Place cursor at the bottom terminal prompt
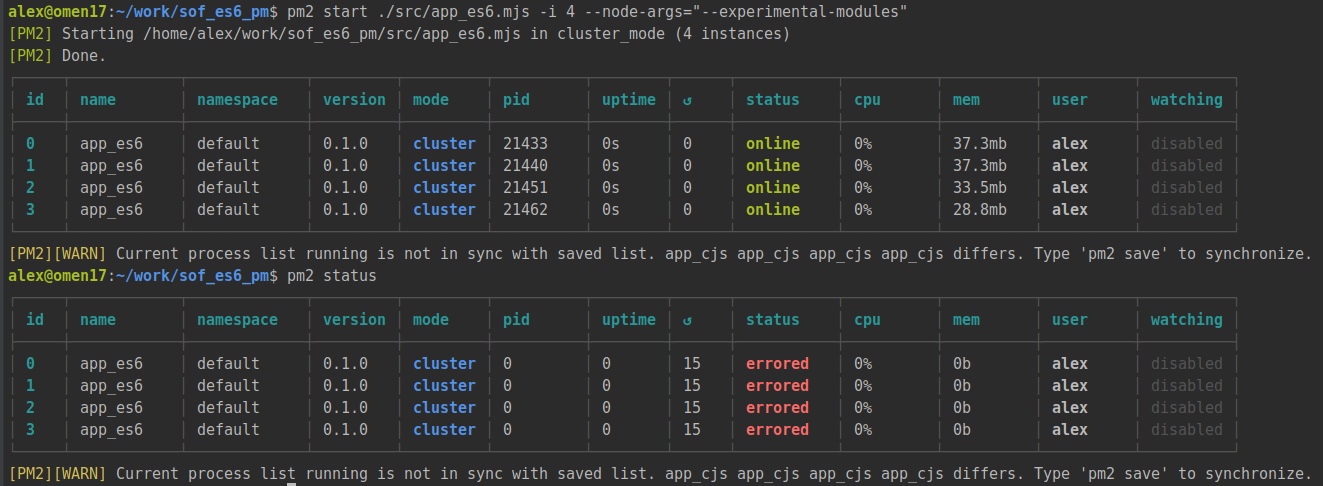1323x486 pixels. point(291,482)
